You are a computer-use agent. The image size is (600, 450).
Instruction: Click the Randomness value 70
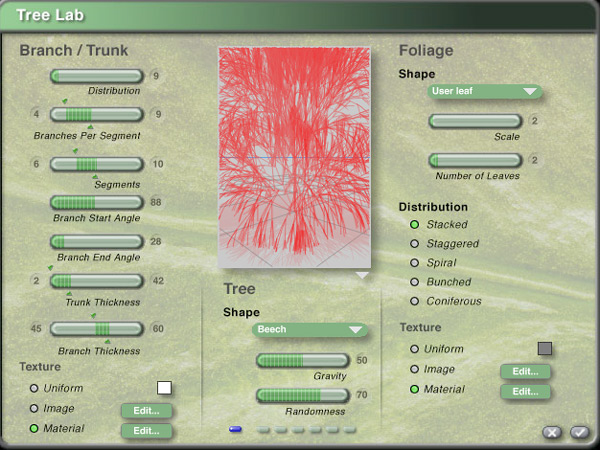[x=362, y=395]
